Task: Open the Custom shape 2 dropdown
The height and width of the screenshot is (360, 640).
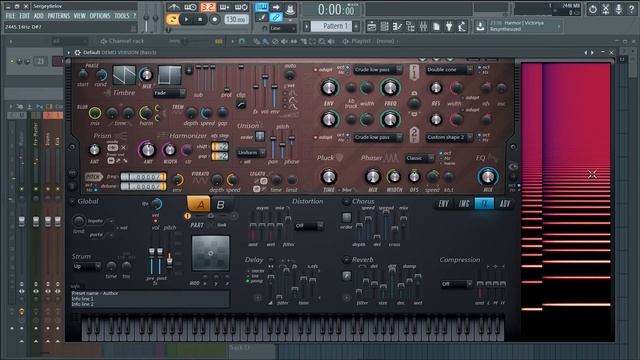Action: [449, 138]
